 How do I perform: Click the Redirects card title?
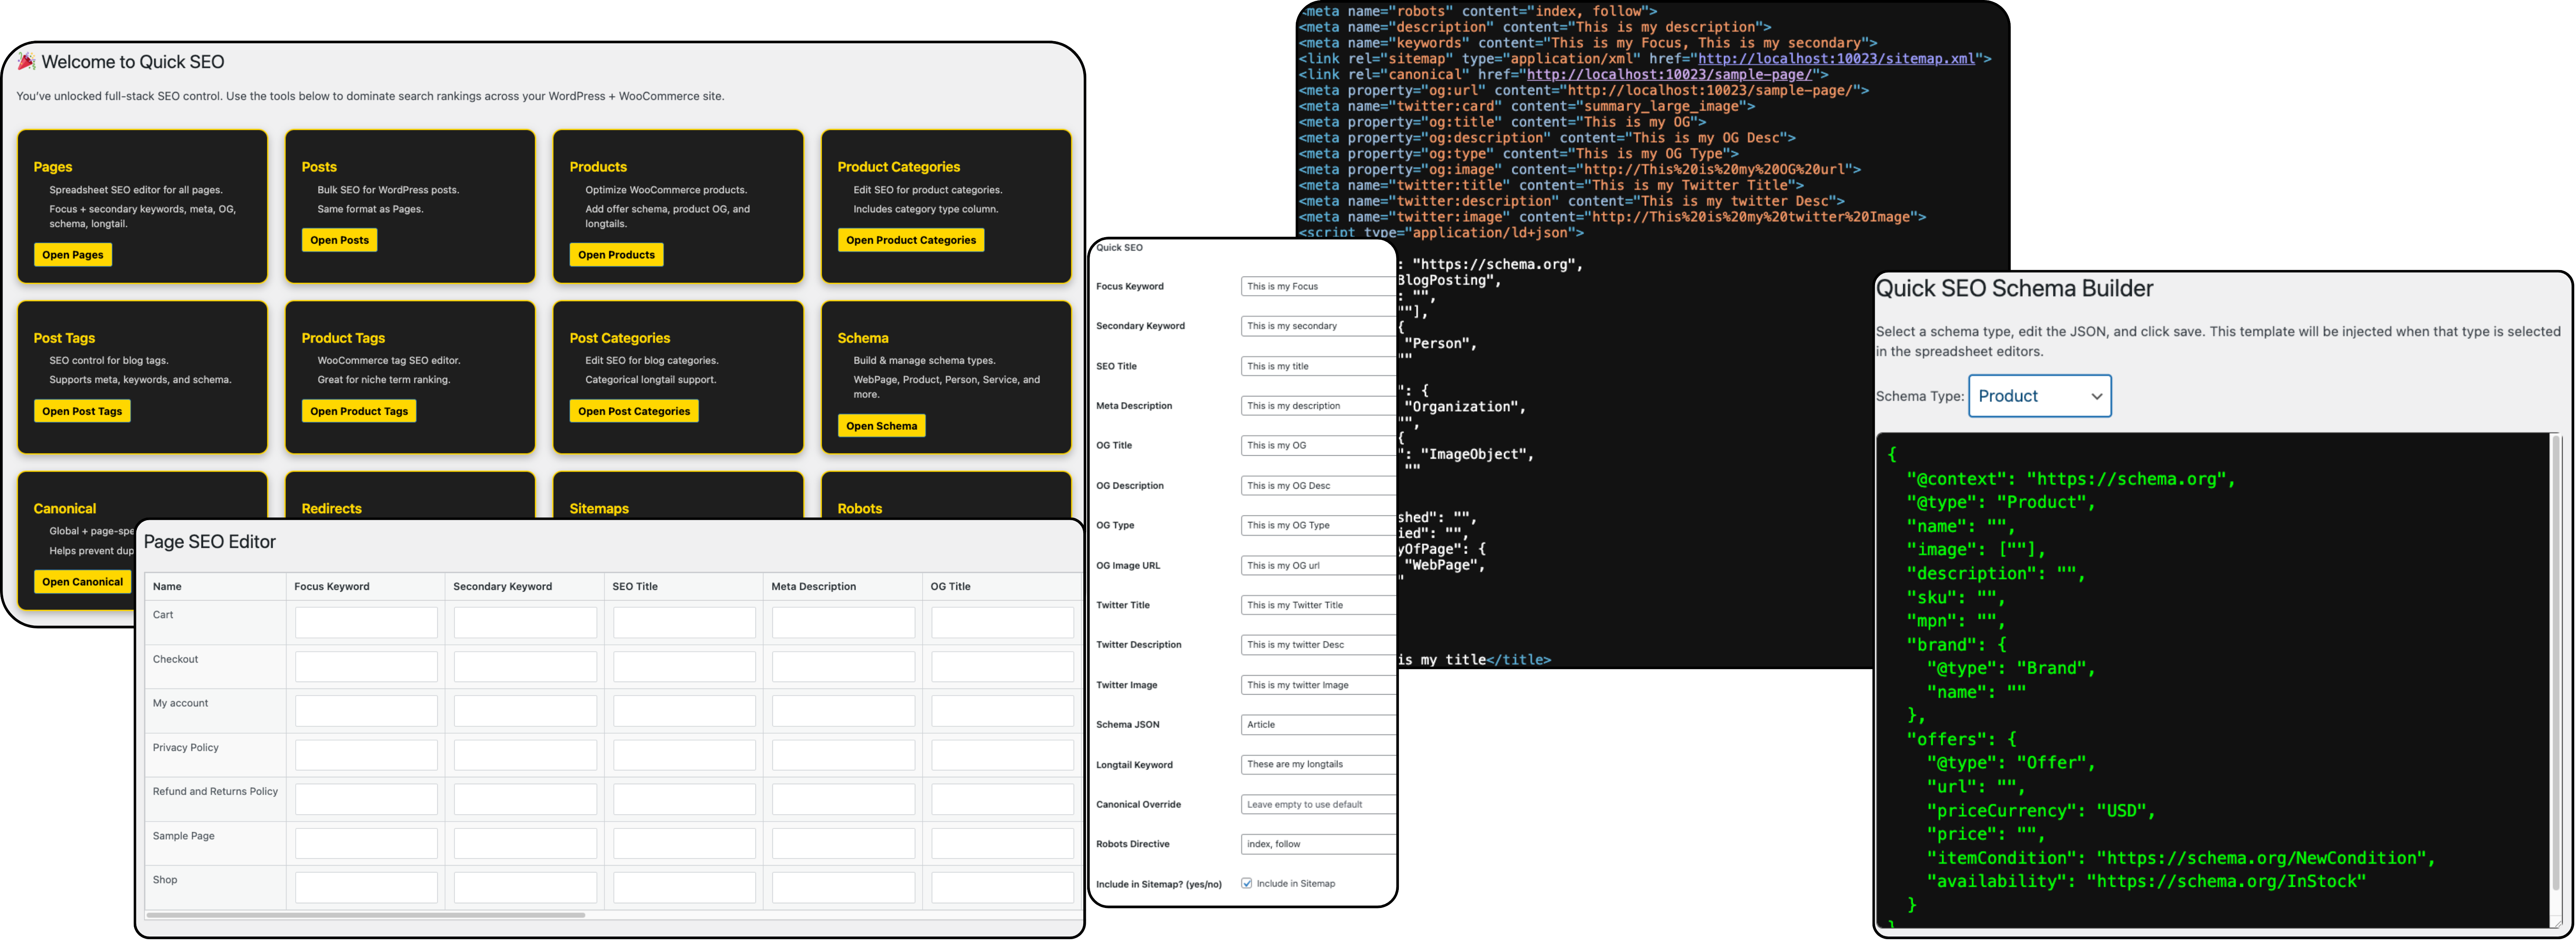coord(331,509)
